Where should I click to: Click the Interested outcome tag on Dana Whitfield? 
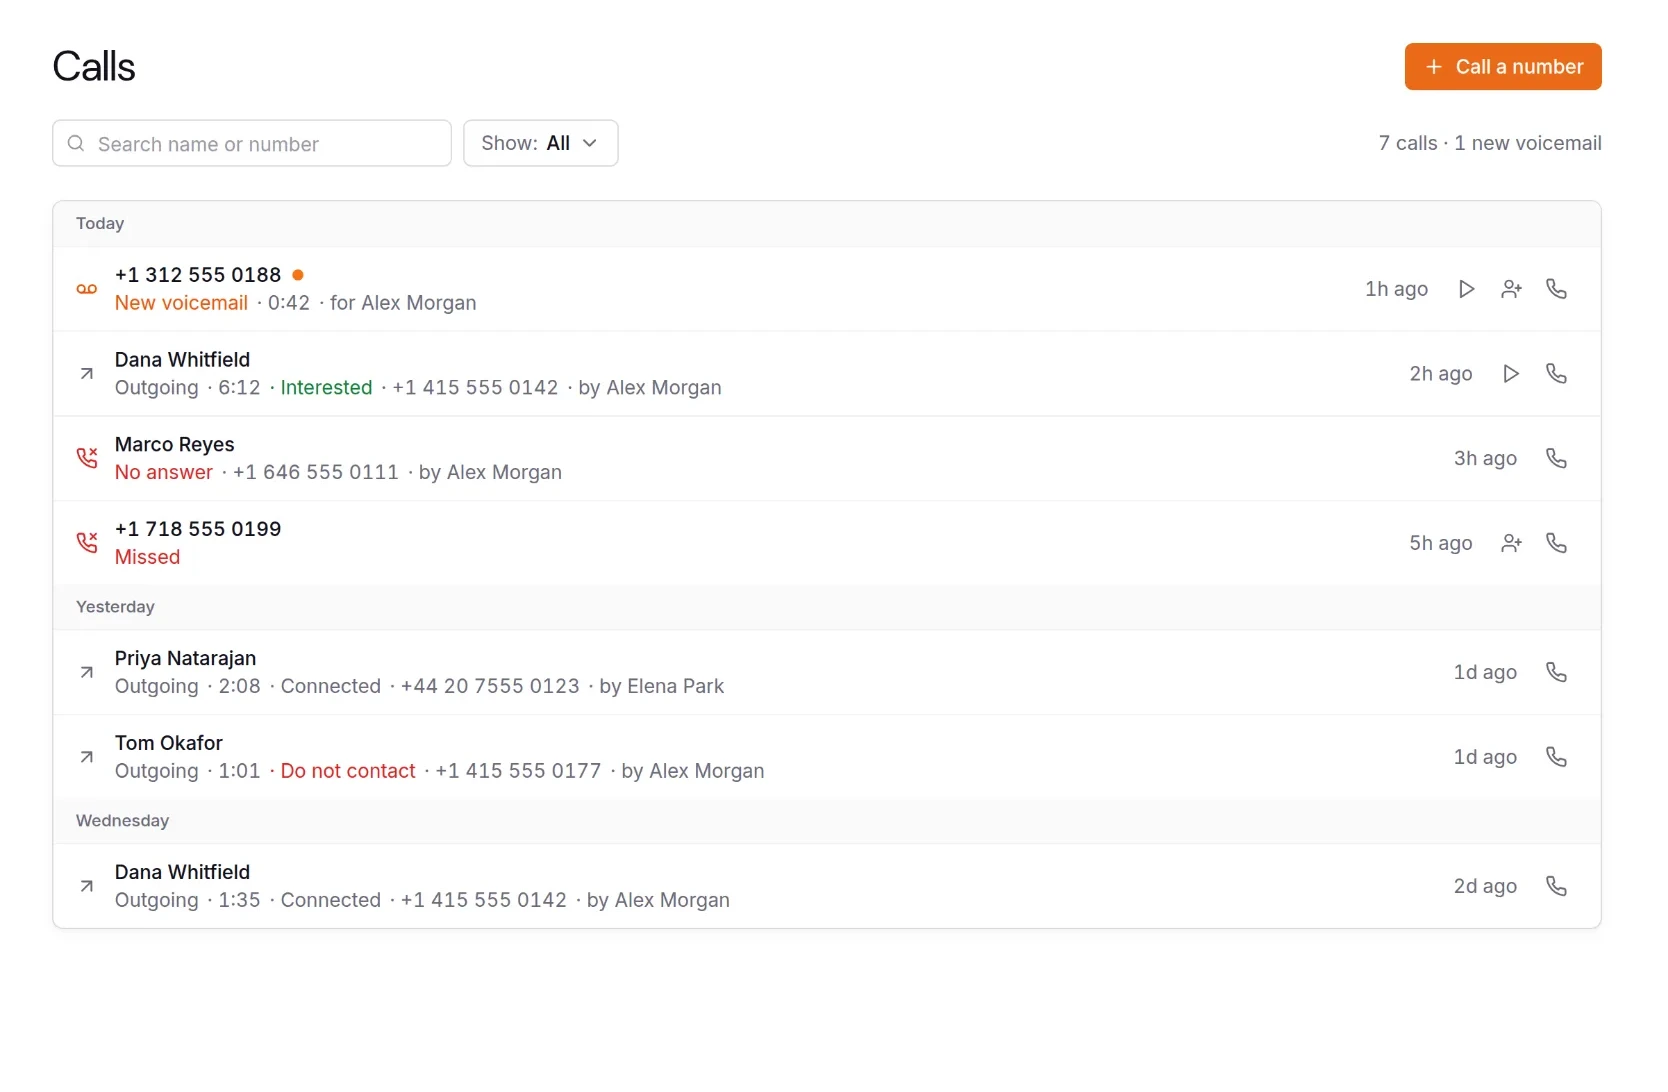326,388
